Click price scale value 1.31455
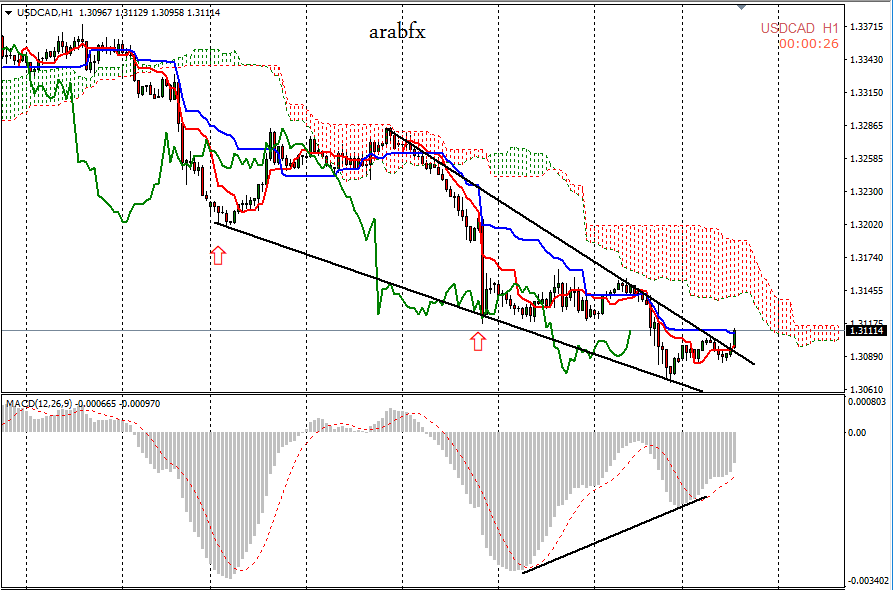The height and width of the screenshot is (590, 893). coord(866,290)
